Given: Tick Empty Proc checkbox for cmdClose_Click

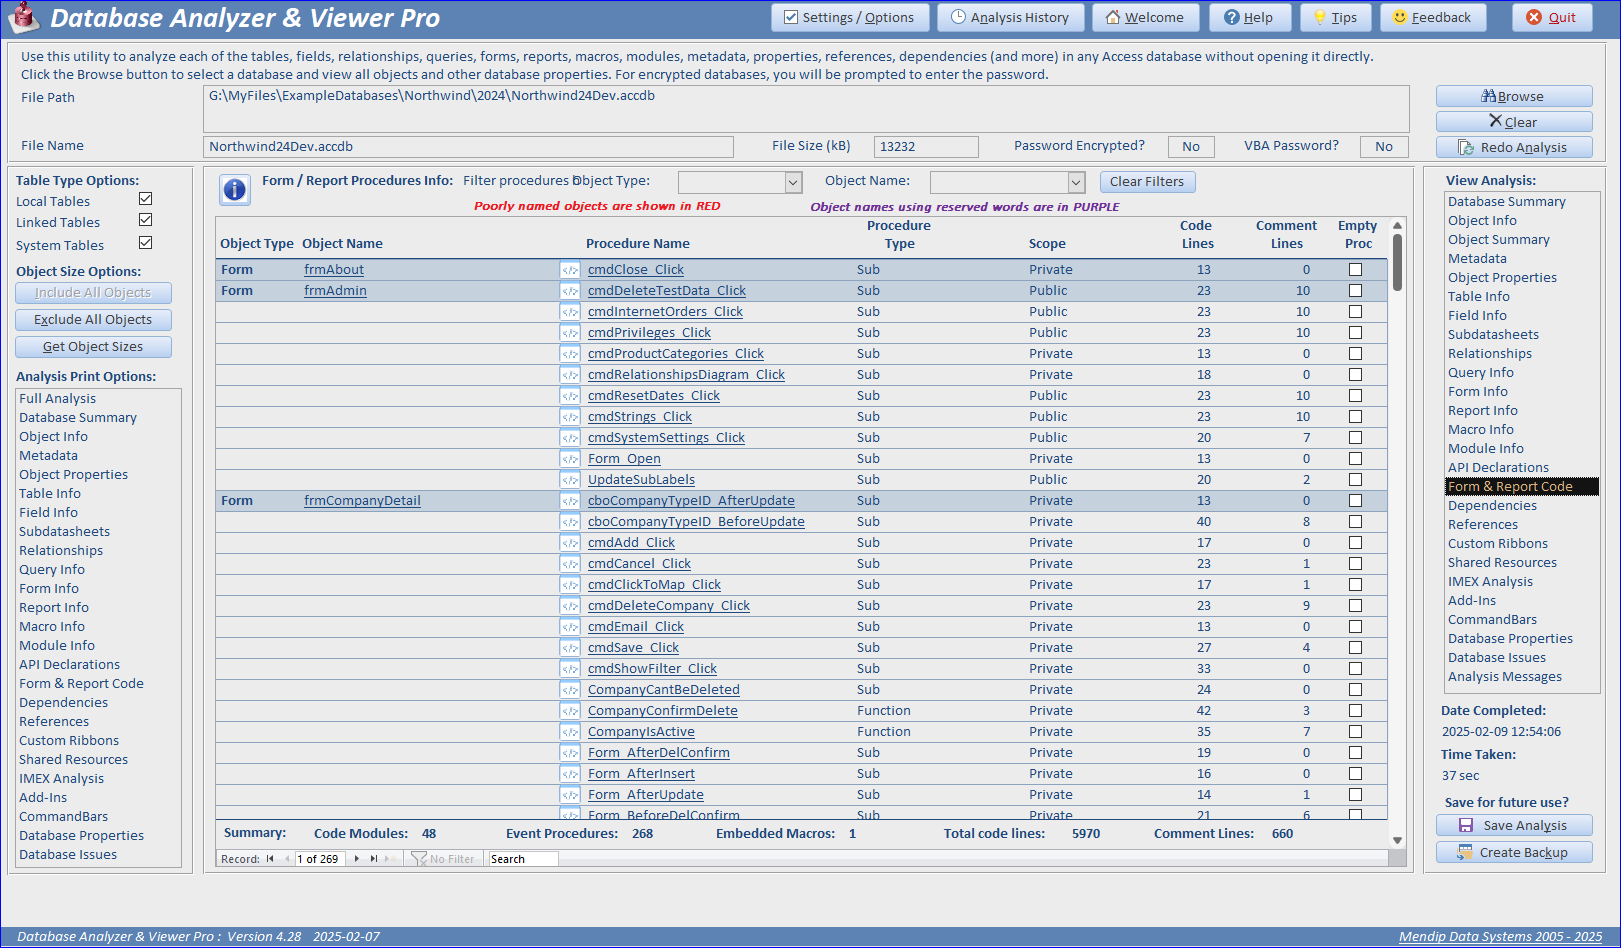Looking at the screenshot, I should pos(1356,270).
